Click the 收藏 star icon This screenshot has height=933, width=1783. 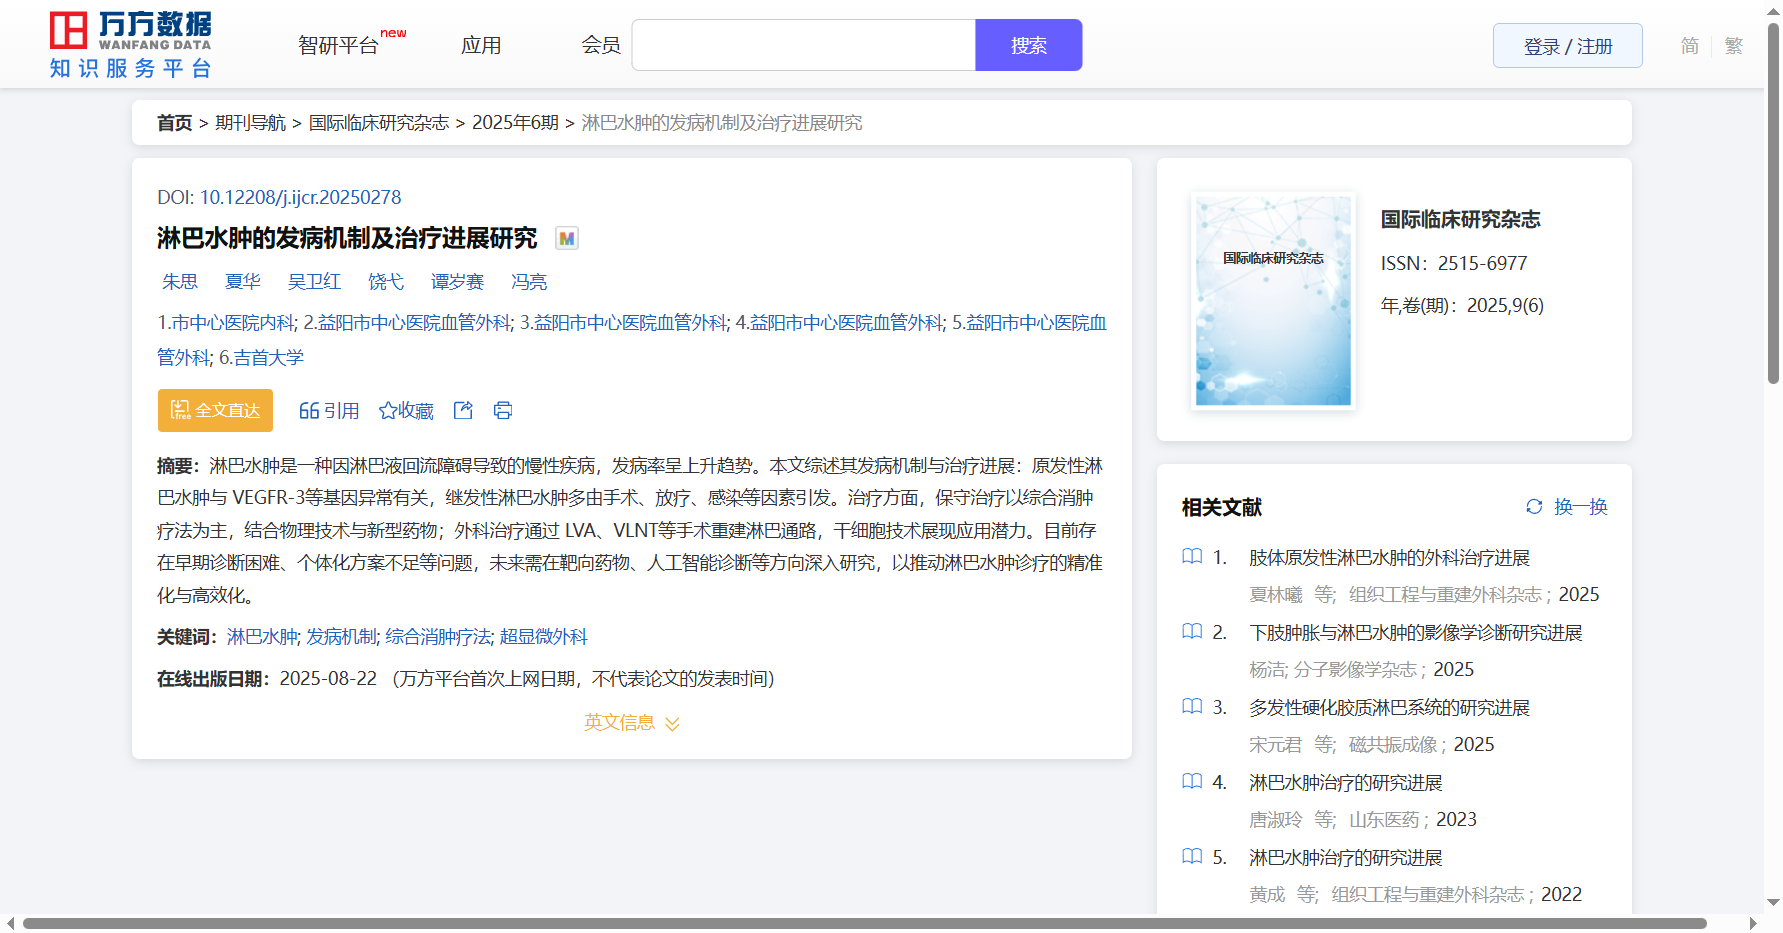pos(388,411)
